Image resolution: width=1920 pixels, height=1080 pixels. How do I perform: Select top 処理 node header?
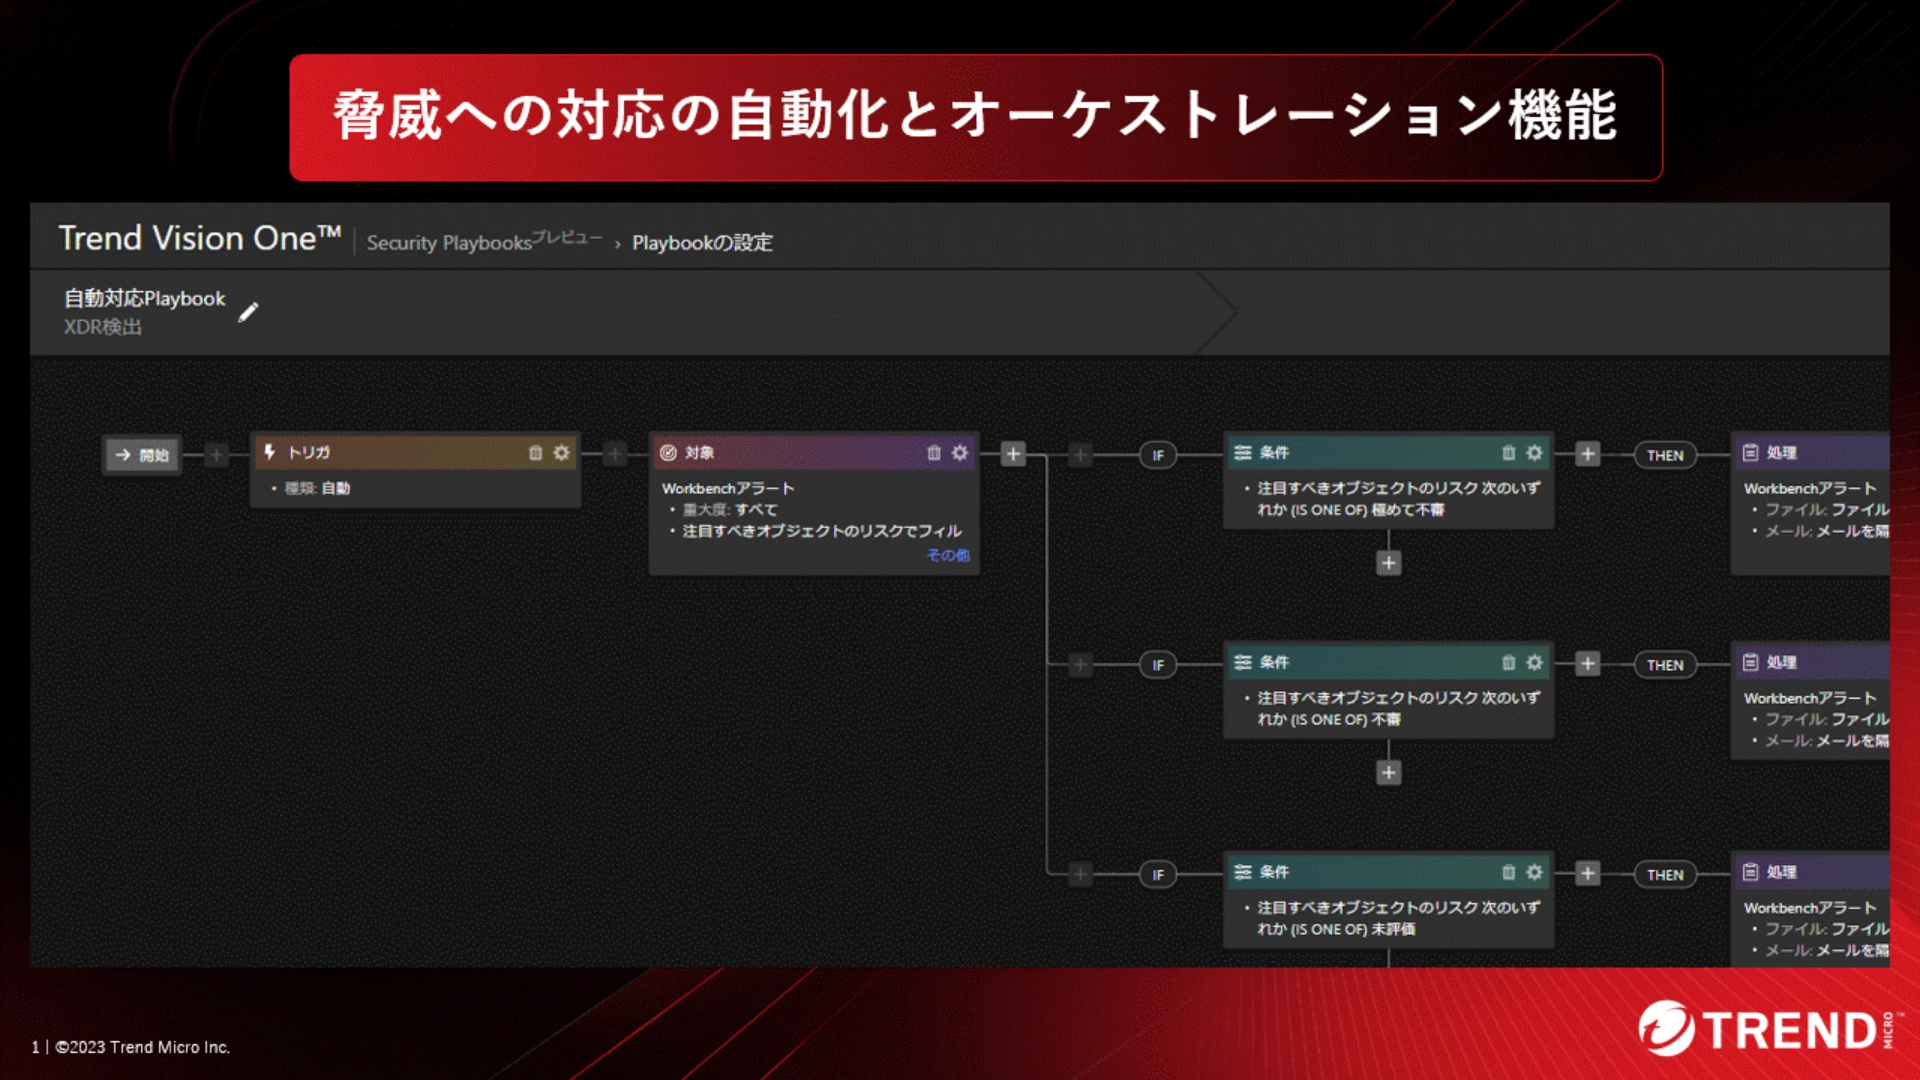(1811, 453)
